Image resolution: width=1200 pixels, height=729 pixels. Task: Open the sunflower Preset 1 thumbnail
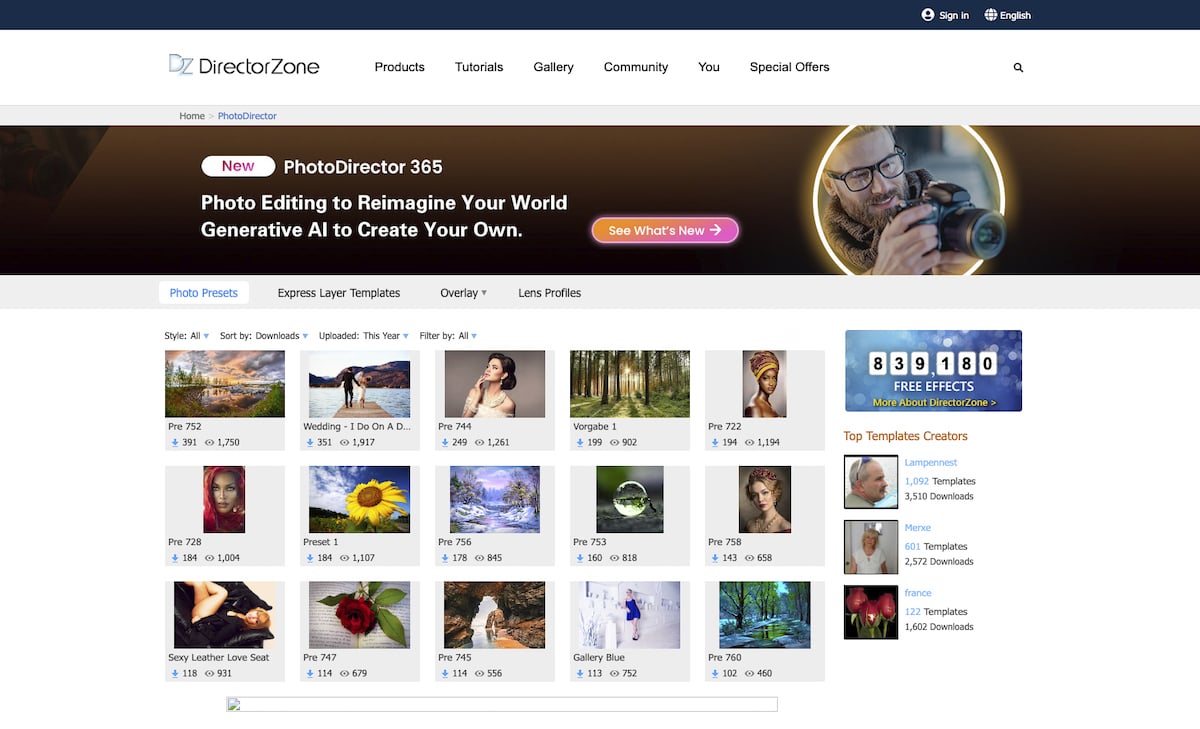pos(359,499)
